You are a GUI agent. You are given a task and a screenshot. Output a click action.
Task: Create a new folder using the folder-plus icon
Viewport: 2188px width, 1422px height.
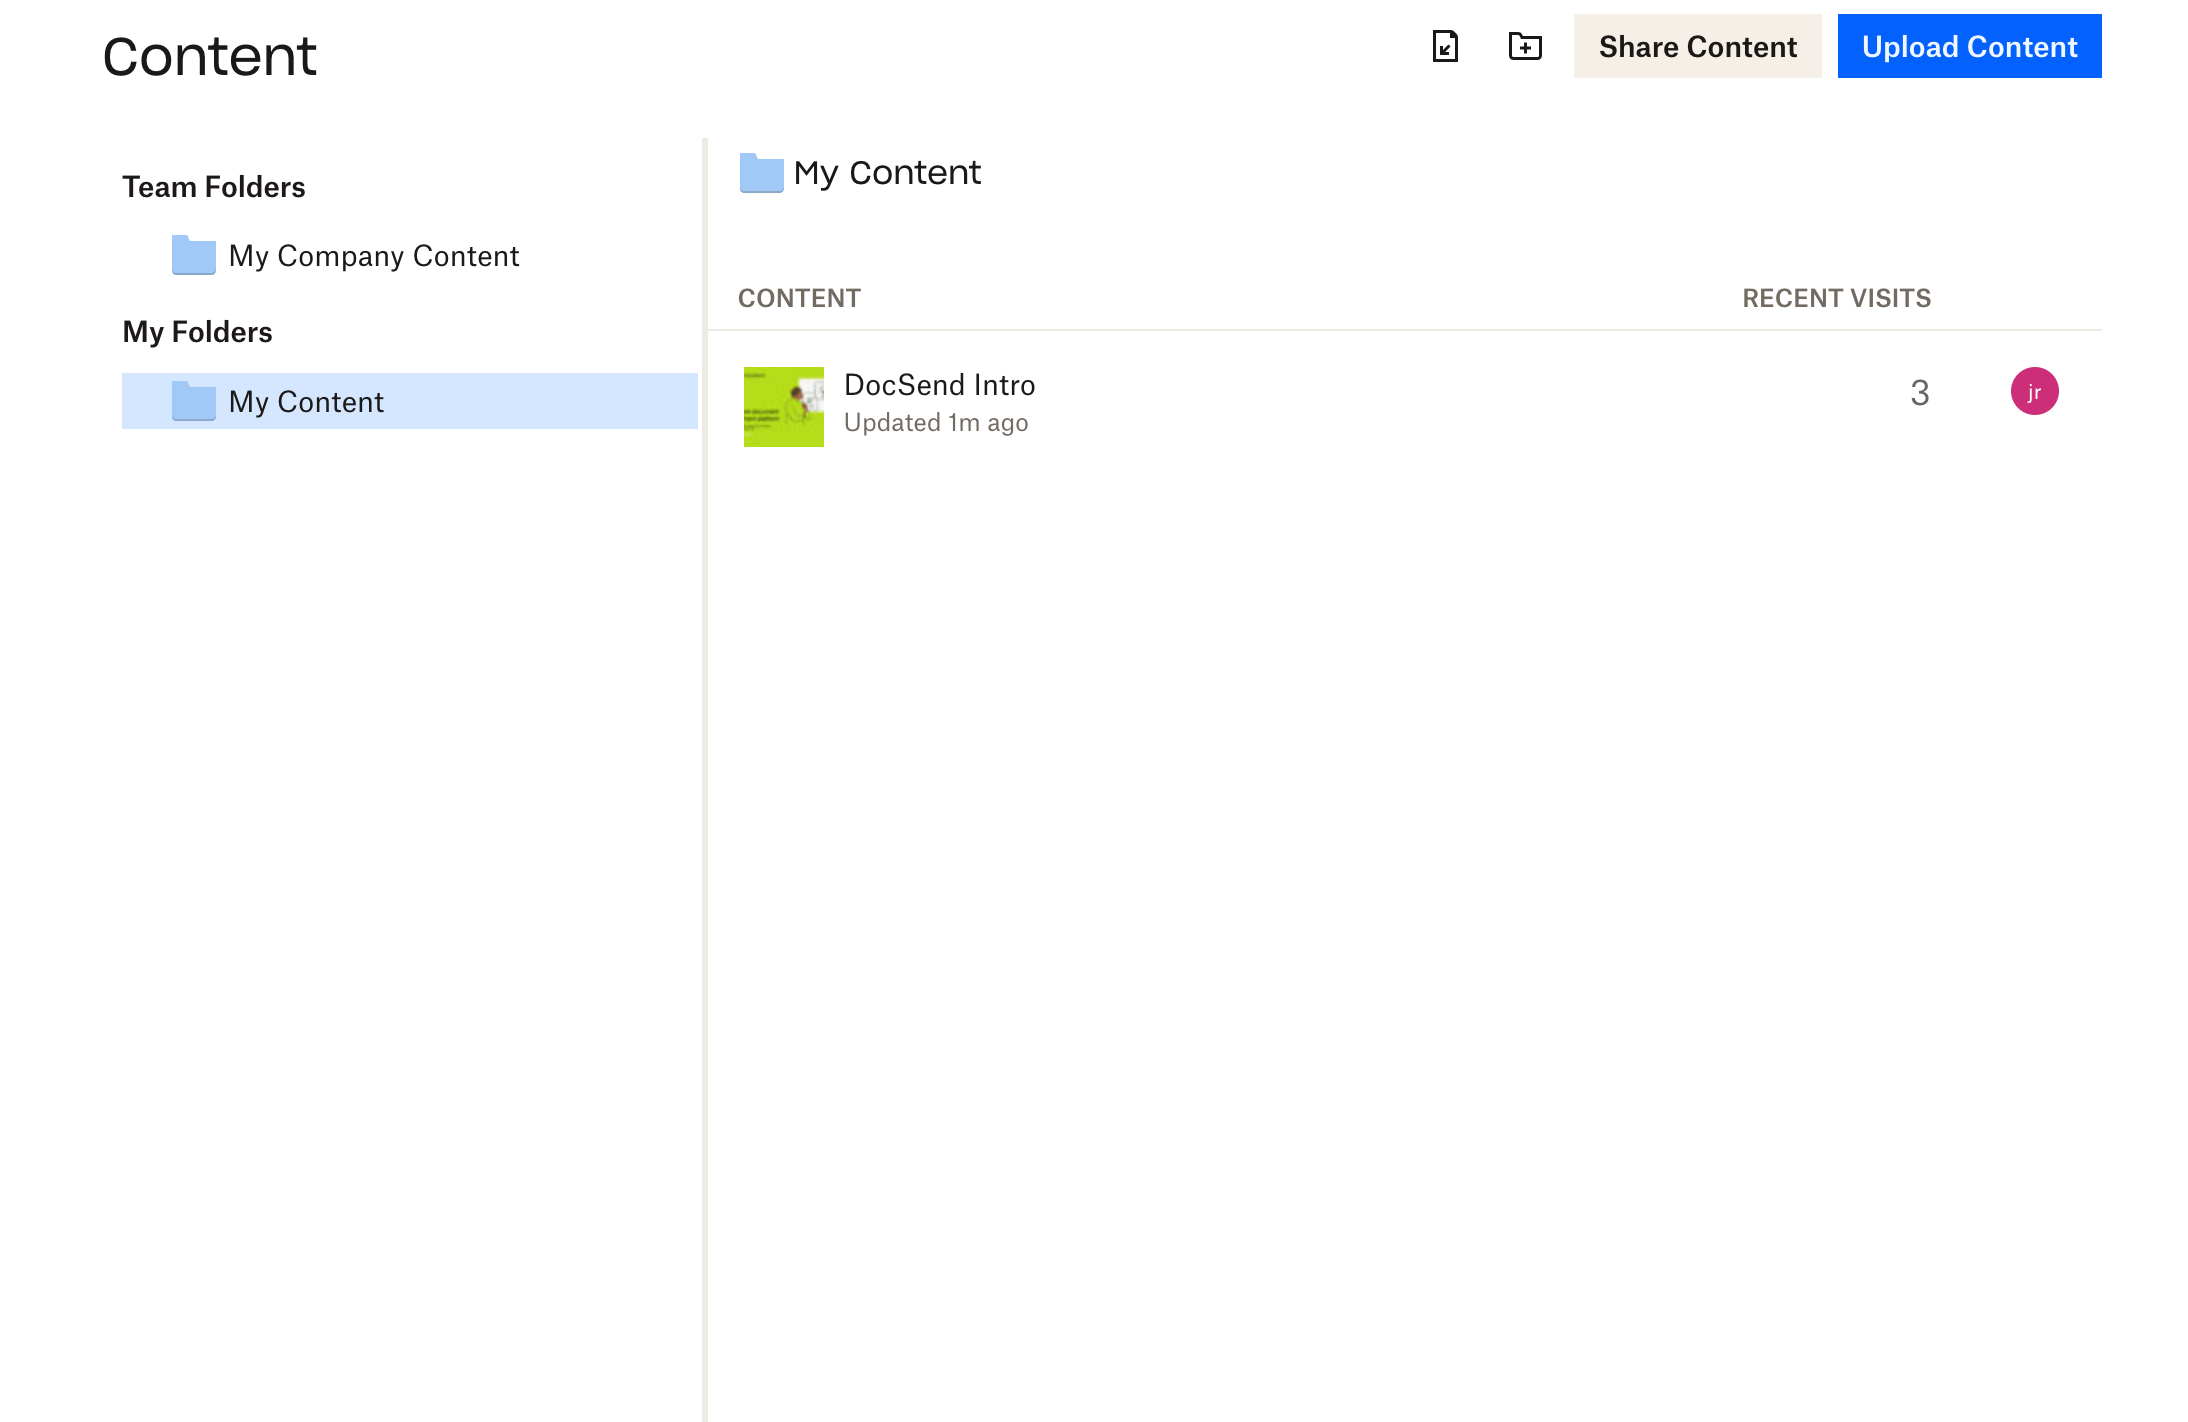coord(1524,46)
